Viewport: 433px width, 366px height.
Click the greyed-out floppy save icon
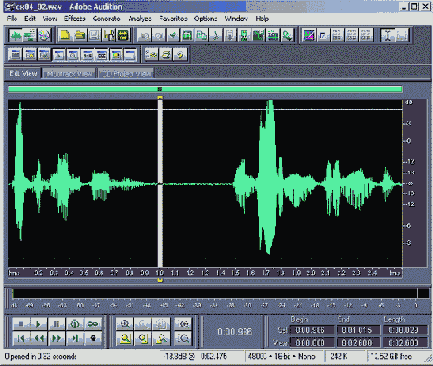pyautogui.click(x=94, y=35)
